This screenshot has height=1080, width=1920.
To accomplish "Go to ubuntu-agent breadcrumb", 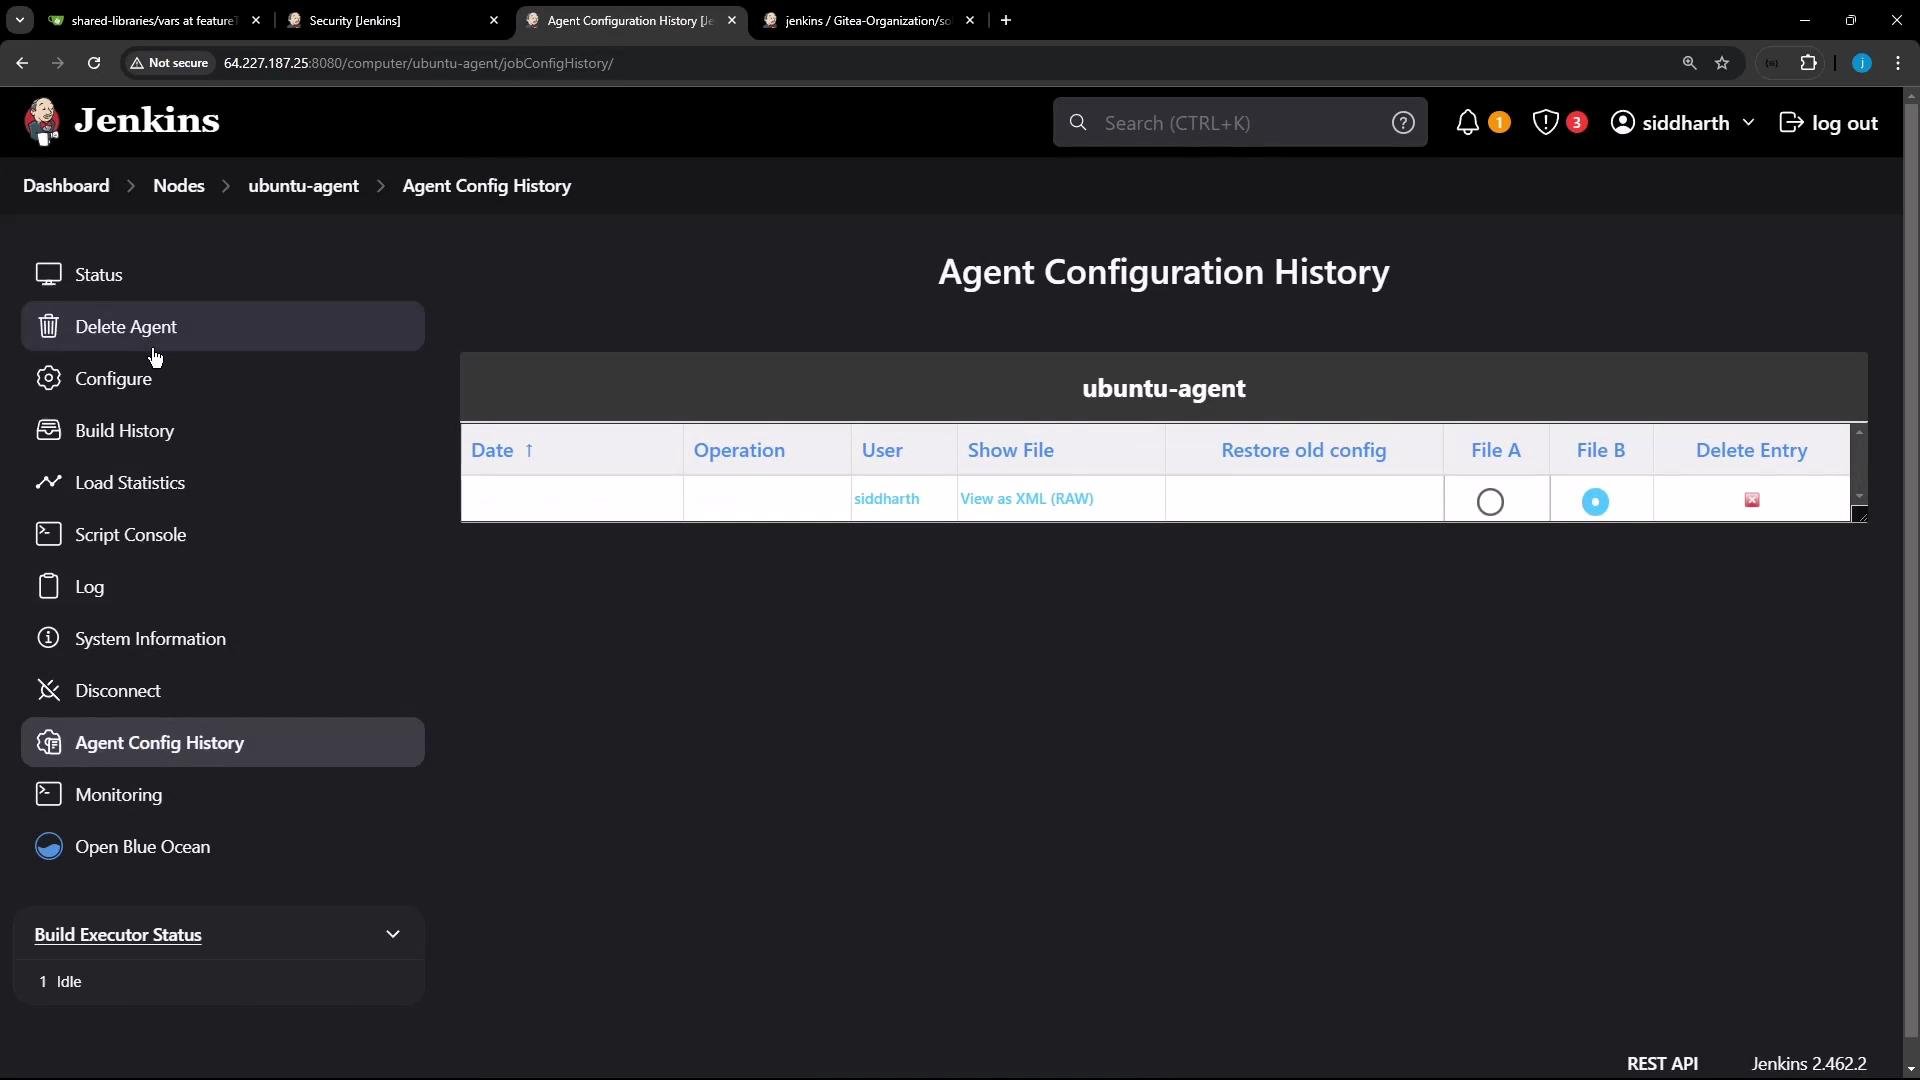I will tap(303, 185).
